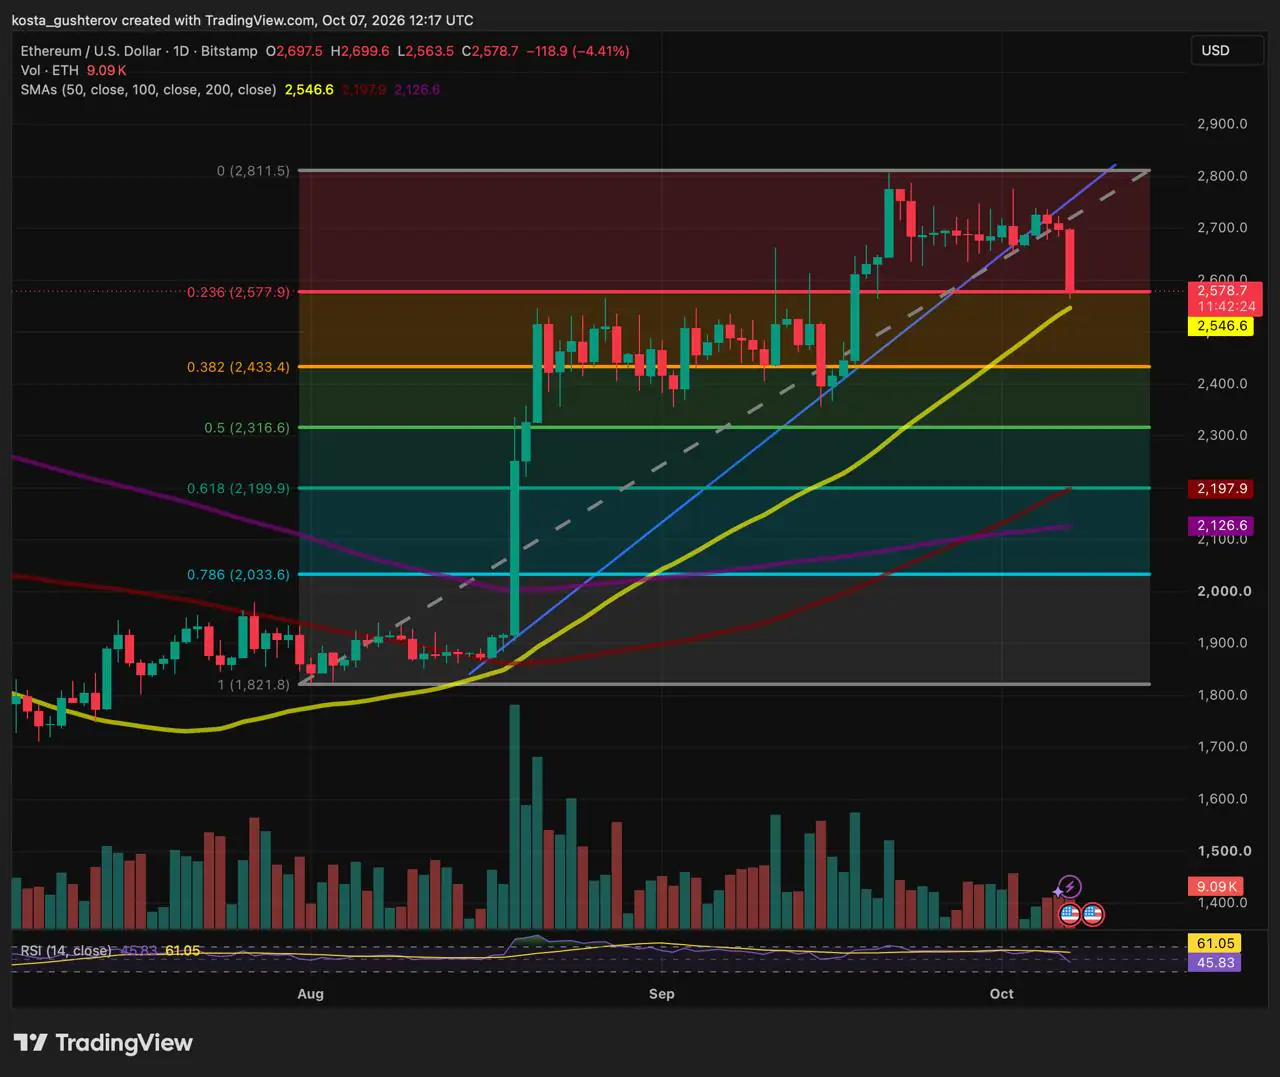Click the kosta_gushterov attribution text at top
The width and height of the screenshot is (1280, 1077).
tap(242, 20)
